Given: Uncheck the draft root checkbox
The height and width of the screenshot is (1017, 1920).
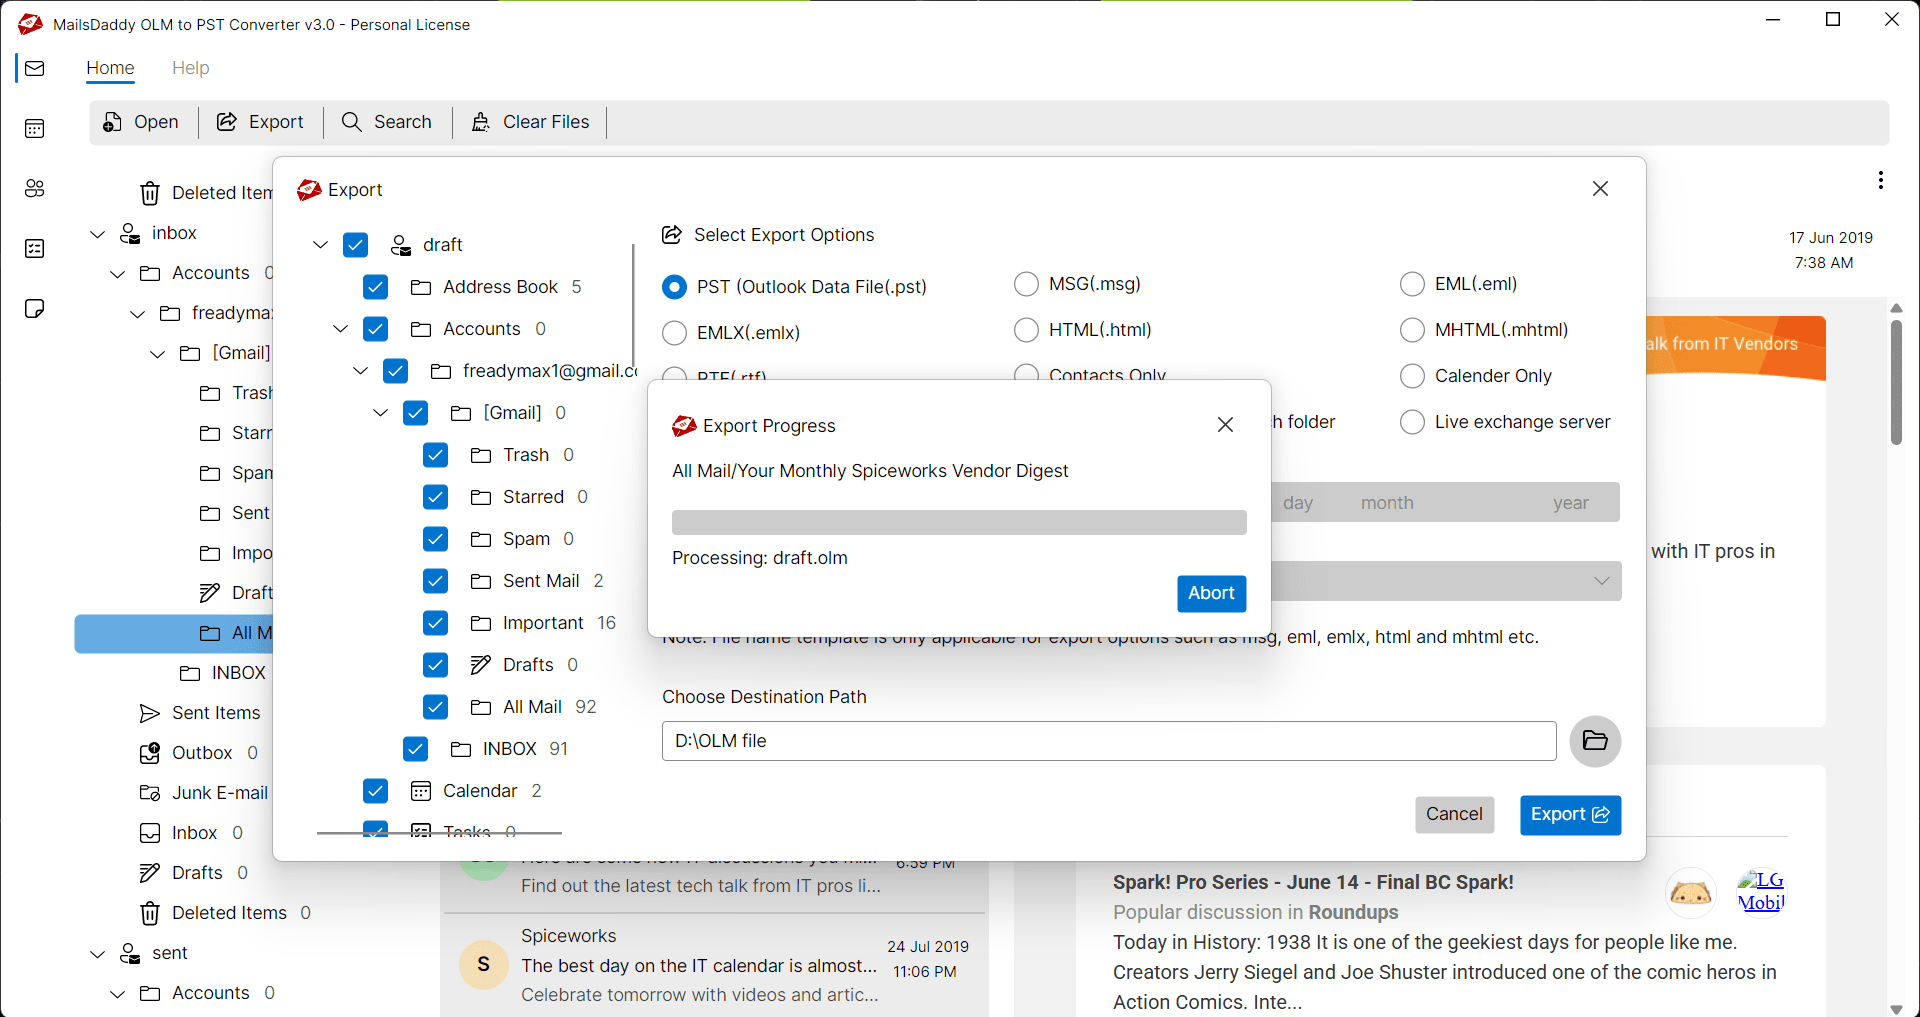Looking at the screenshot, I should click(x=355, y=245).
